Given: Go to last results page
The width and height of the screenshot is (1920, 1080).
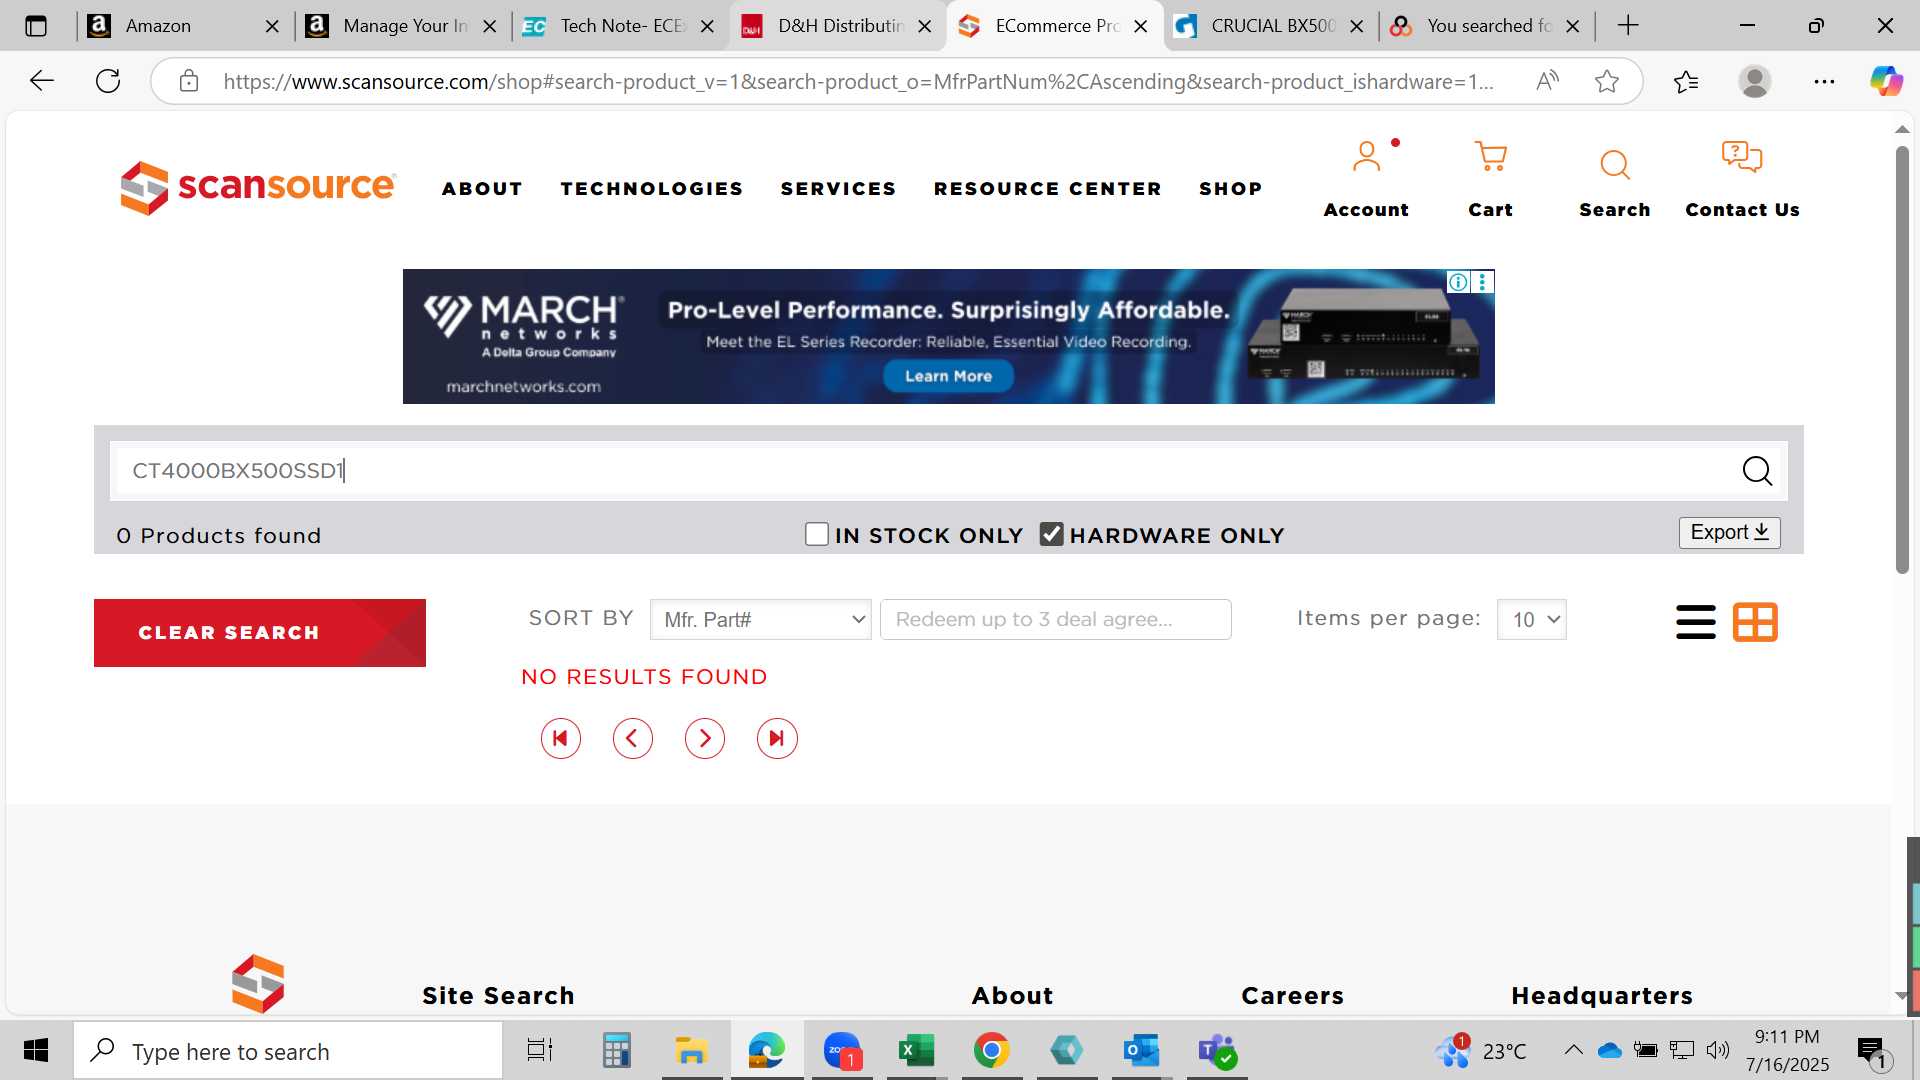Looking at the screenshot, I should (x=777, y=739).
